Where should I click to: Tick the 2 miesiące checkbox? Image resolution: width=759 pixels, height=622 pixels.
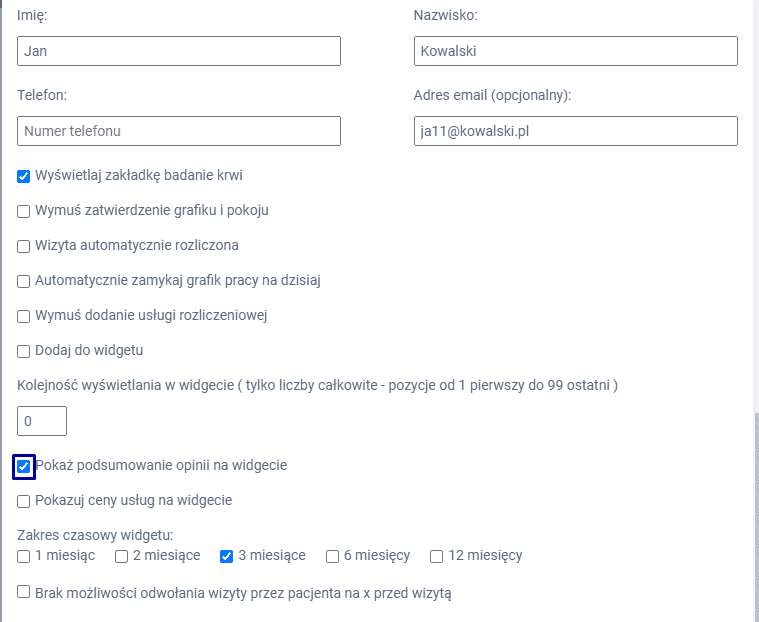tap(122, 556)
